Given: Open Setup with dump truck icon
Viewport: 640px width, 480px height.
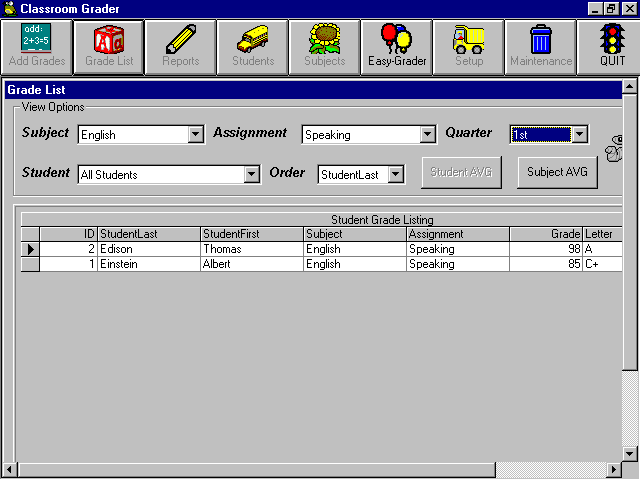Looking at the screenshot, I should click(x=468, y=47).
